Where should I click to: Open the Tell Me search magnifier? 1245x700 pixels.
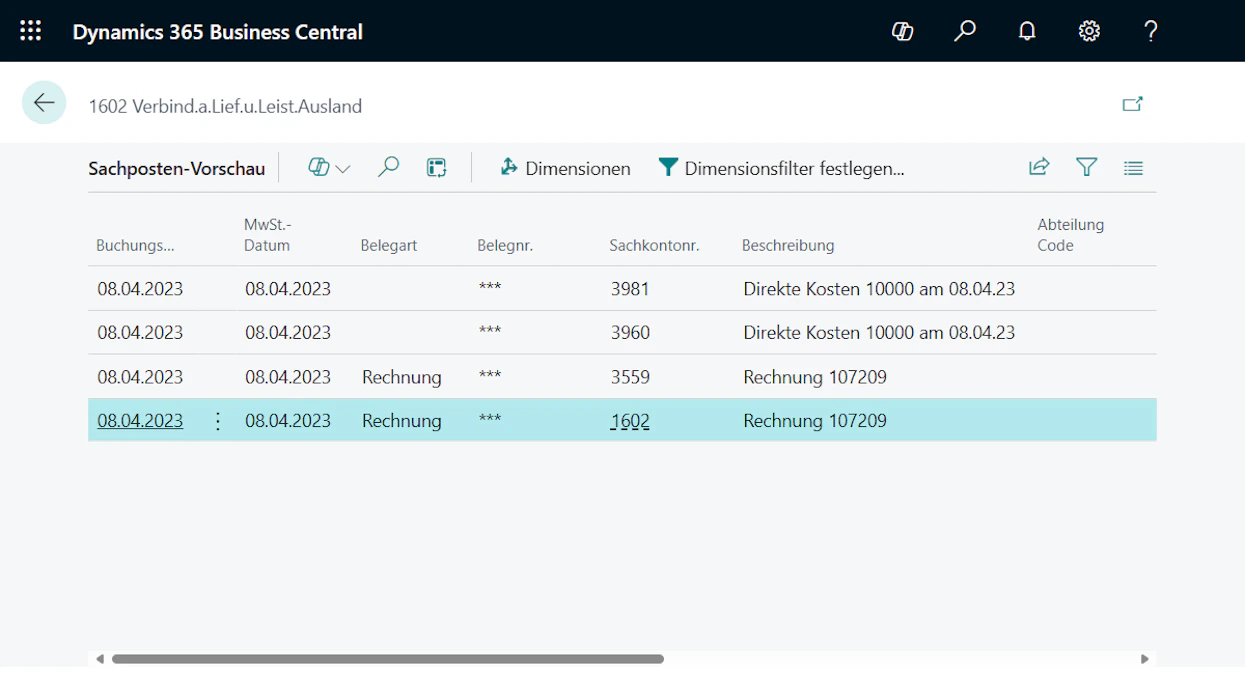click(965, 31)
